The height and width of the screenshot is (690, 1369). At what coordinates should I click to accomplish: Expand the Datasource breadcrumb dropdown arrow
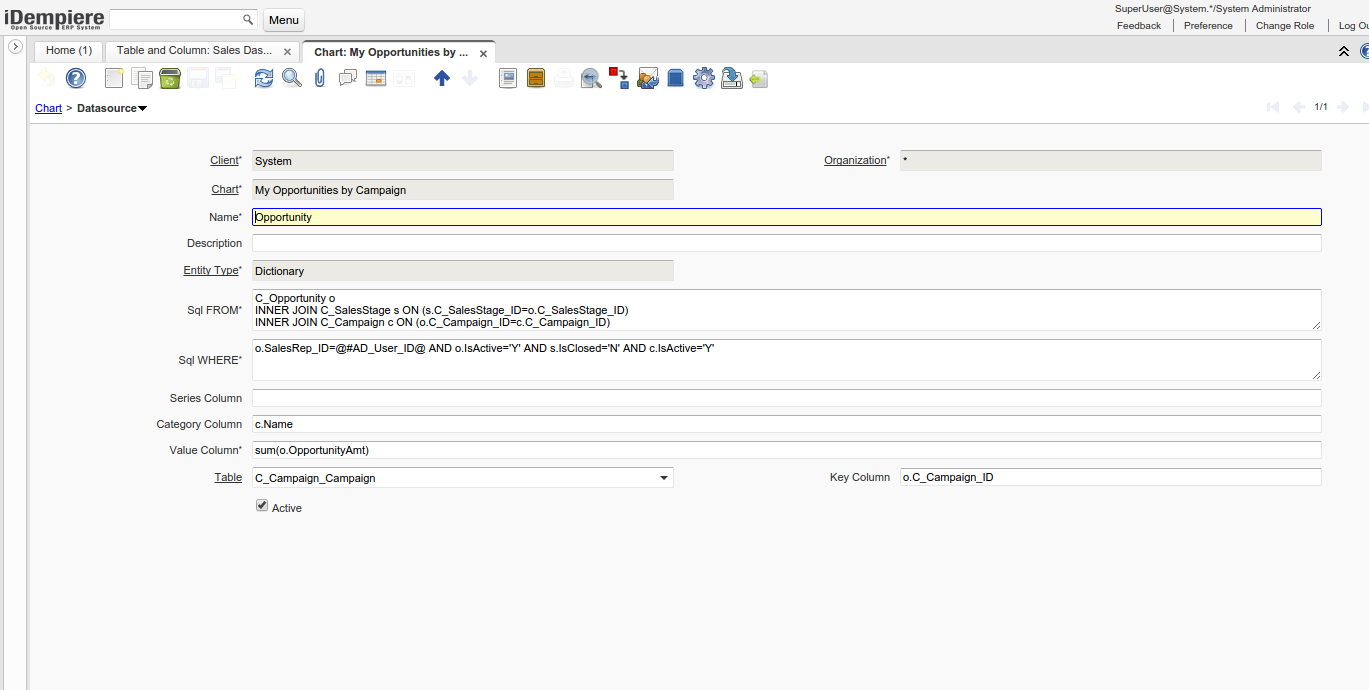(143, 108)
